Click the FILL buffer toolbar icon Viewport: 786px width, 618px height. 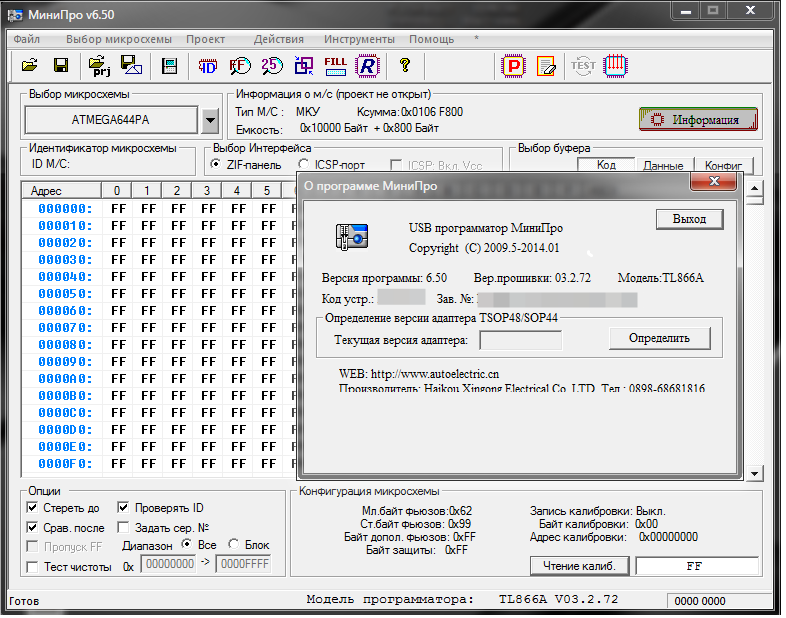click(x=336, y=66)
